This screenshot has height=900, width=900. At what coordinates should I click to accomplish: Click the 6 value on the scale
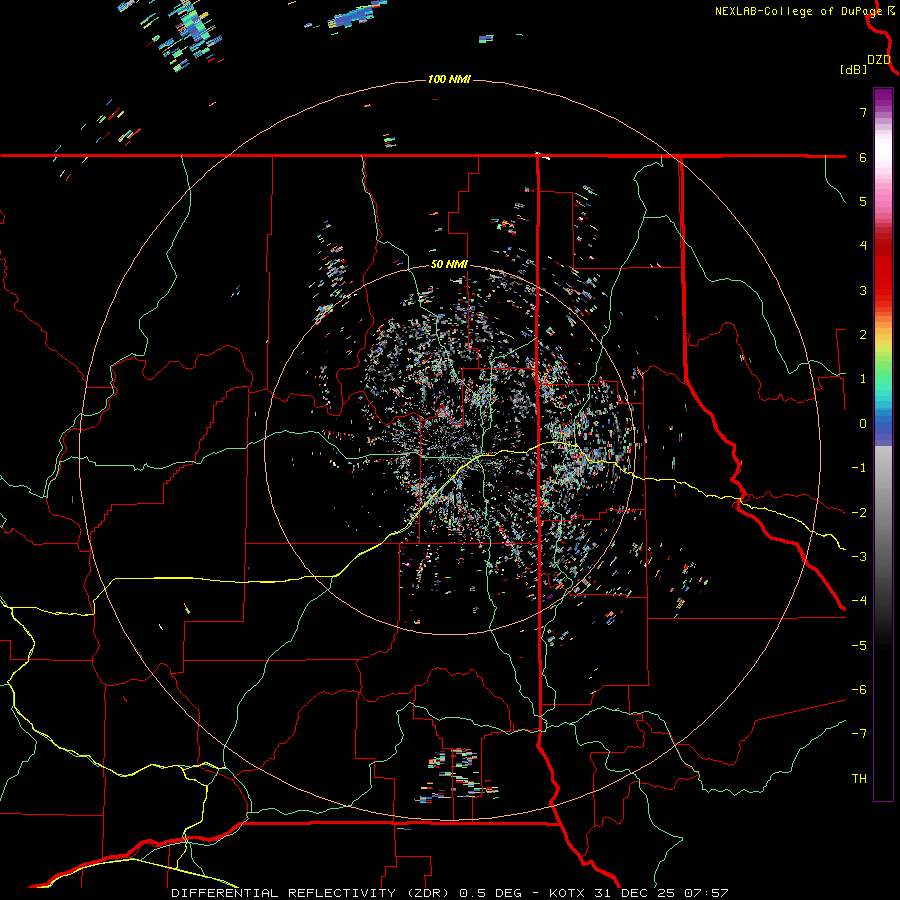pos(863,157)
